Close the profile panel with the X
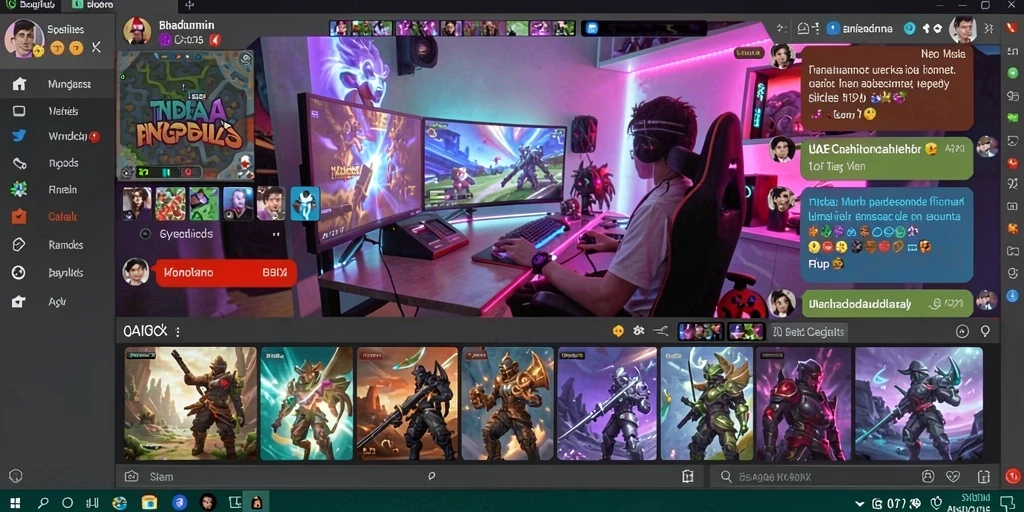Viewport: 1024px width, 512px height. pyautogui.click(x=96, y=47)
